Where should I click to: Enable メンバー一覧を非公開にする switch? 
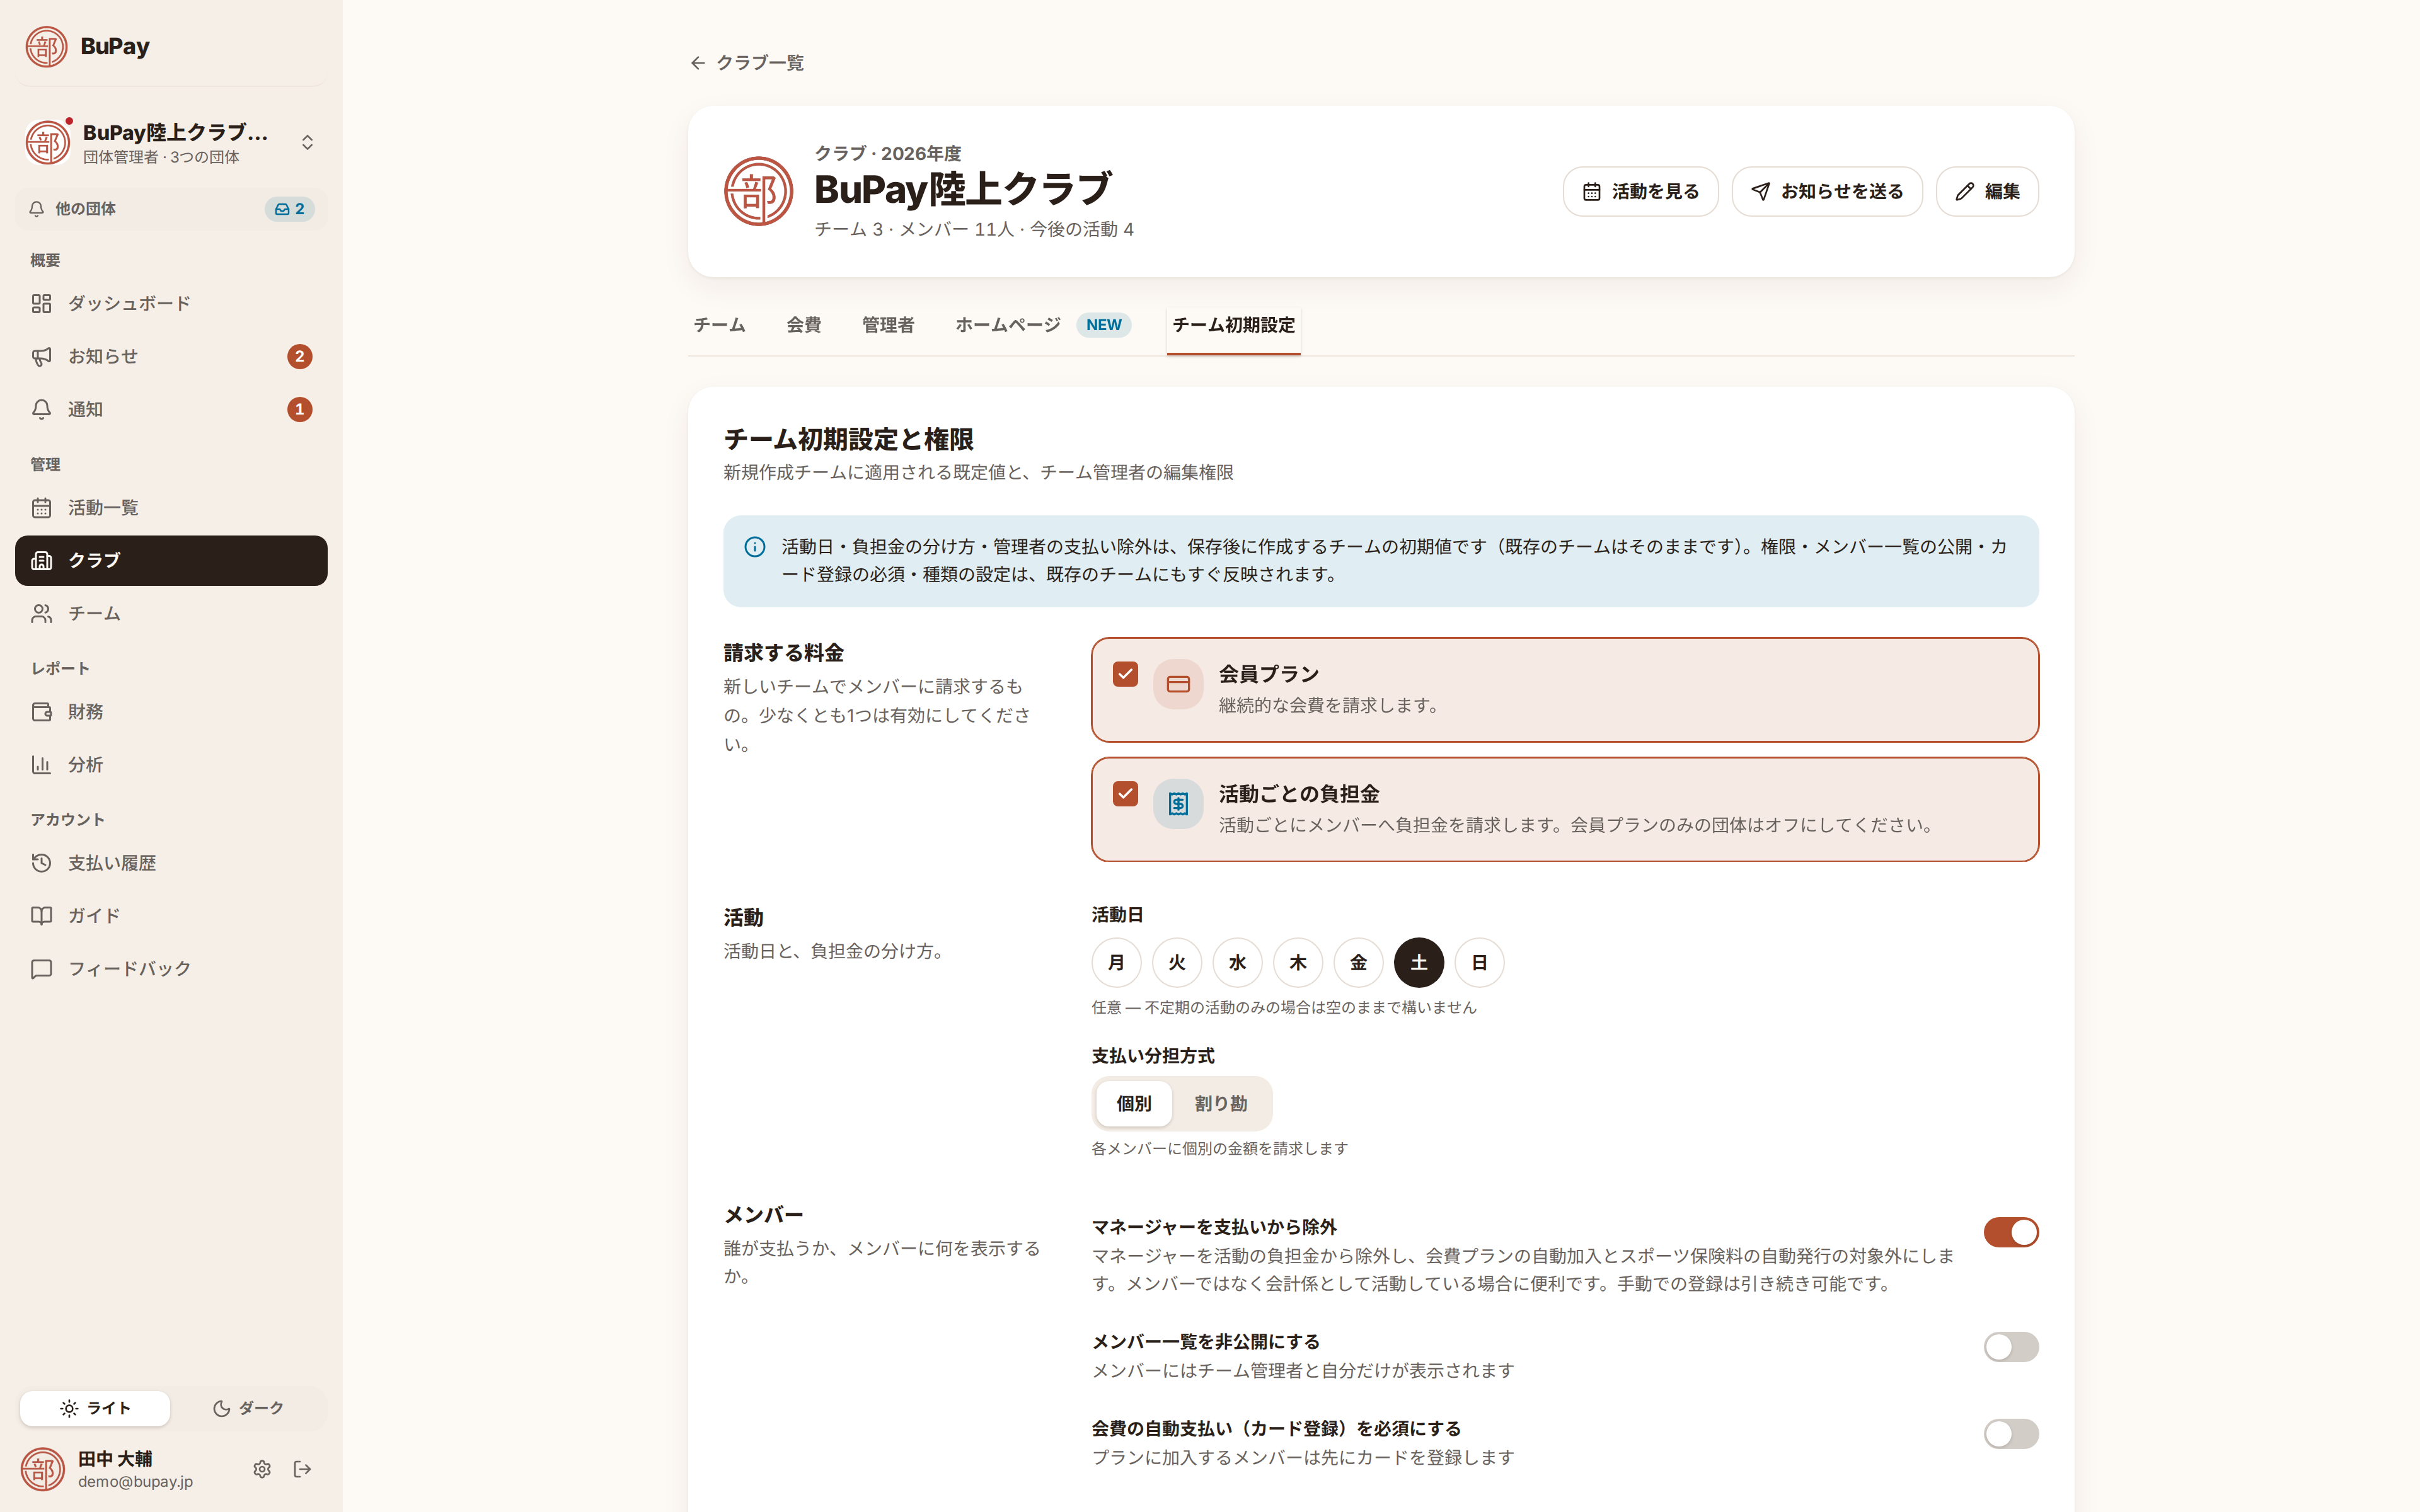tap(2011, 1347)
